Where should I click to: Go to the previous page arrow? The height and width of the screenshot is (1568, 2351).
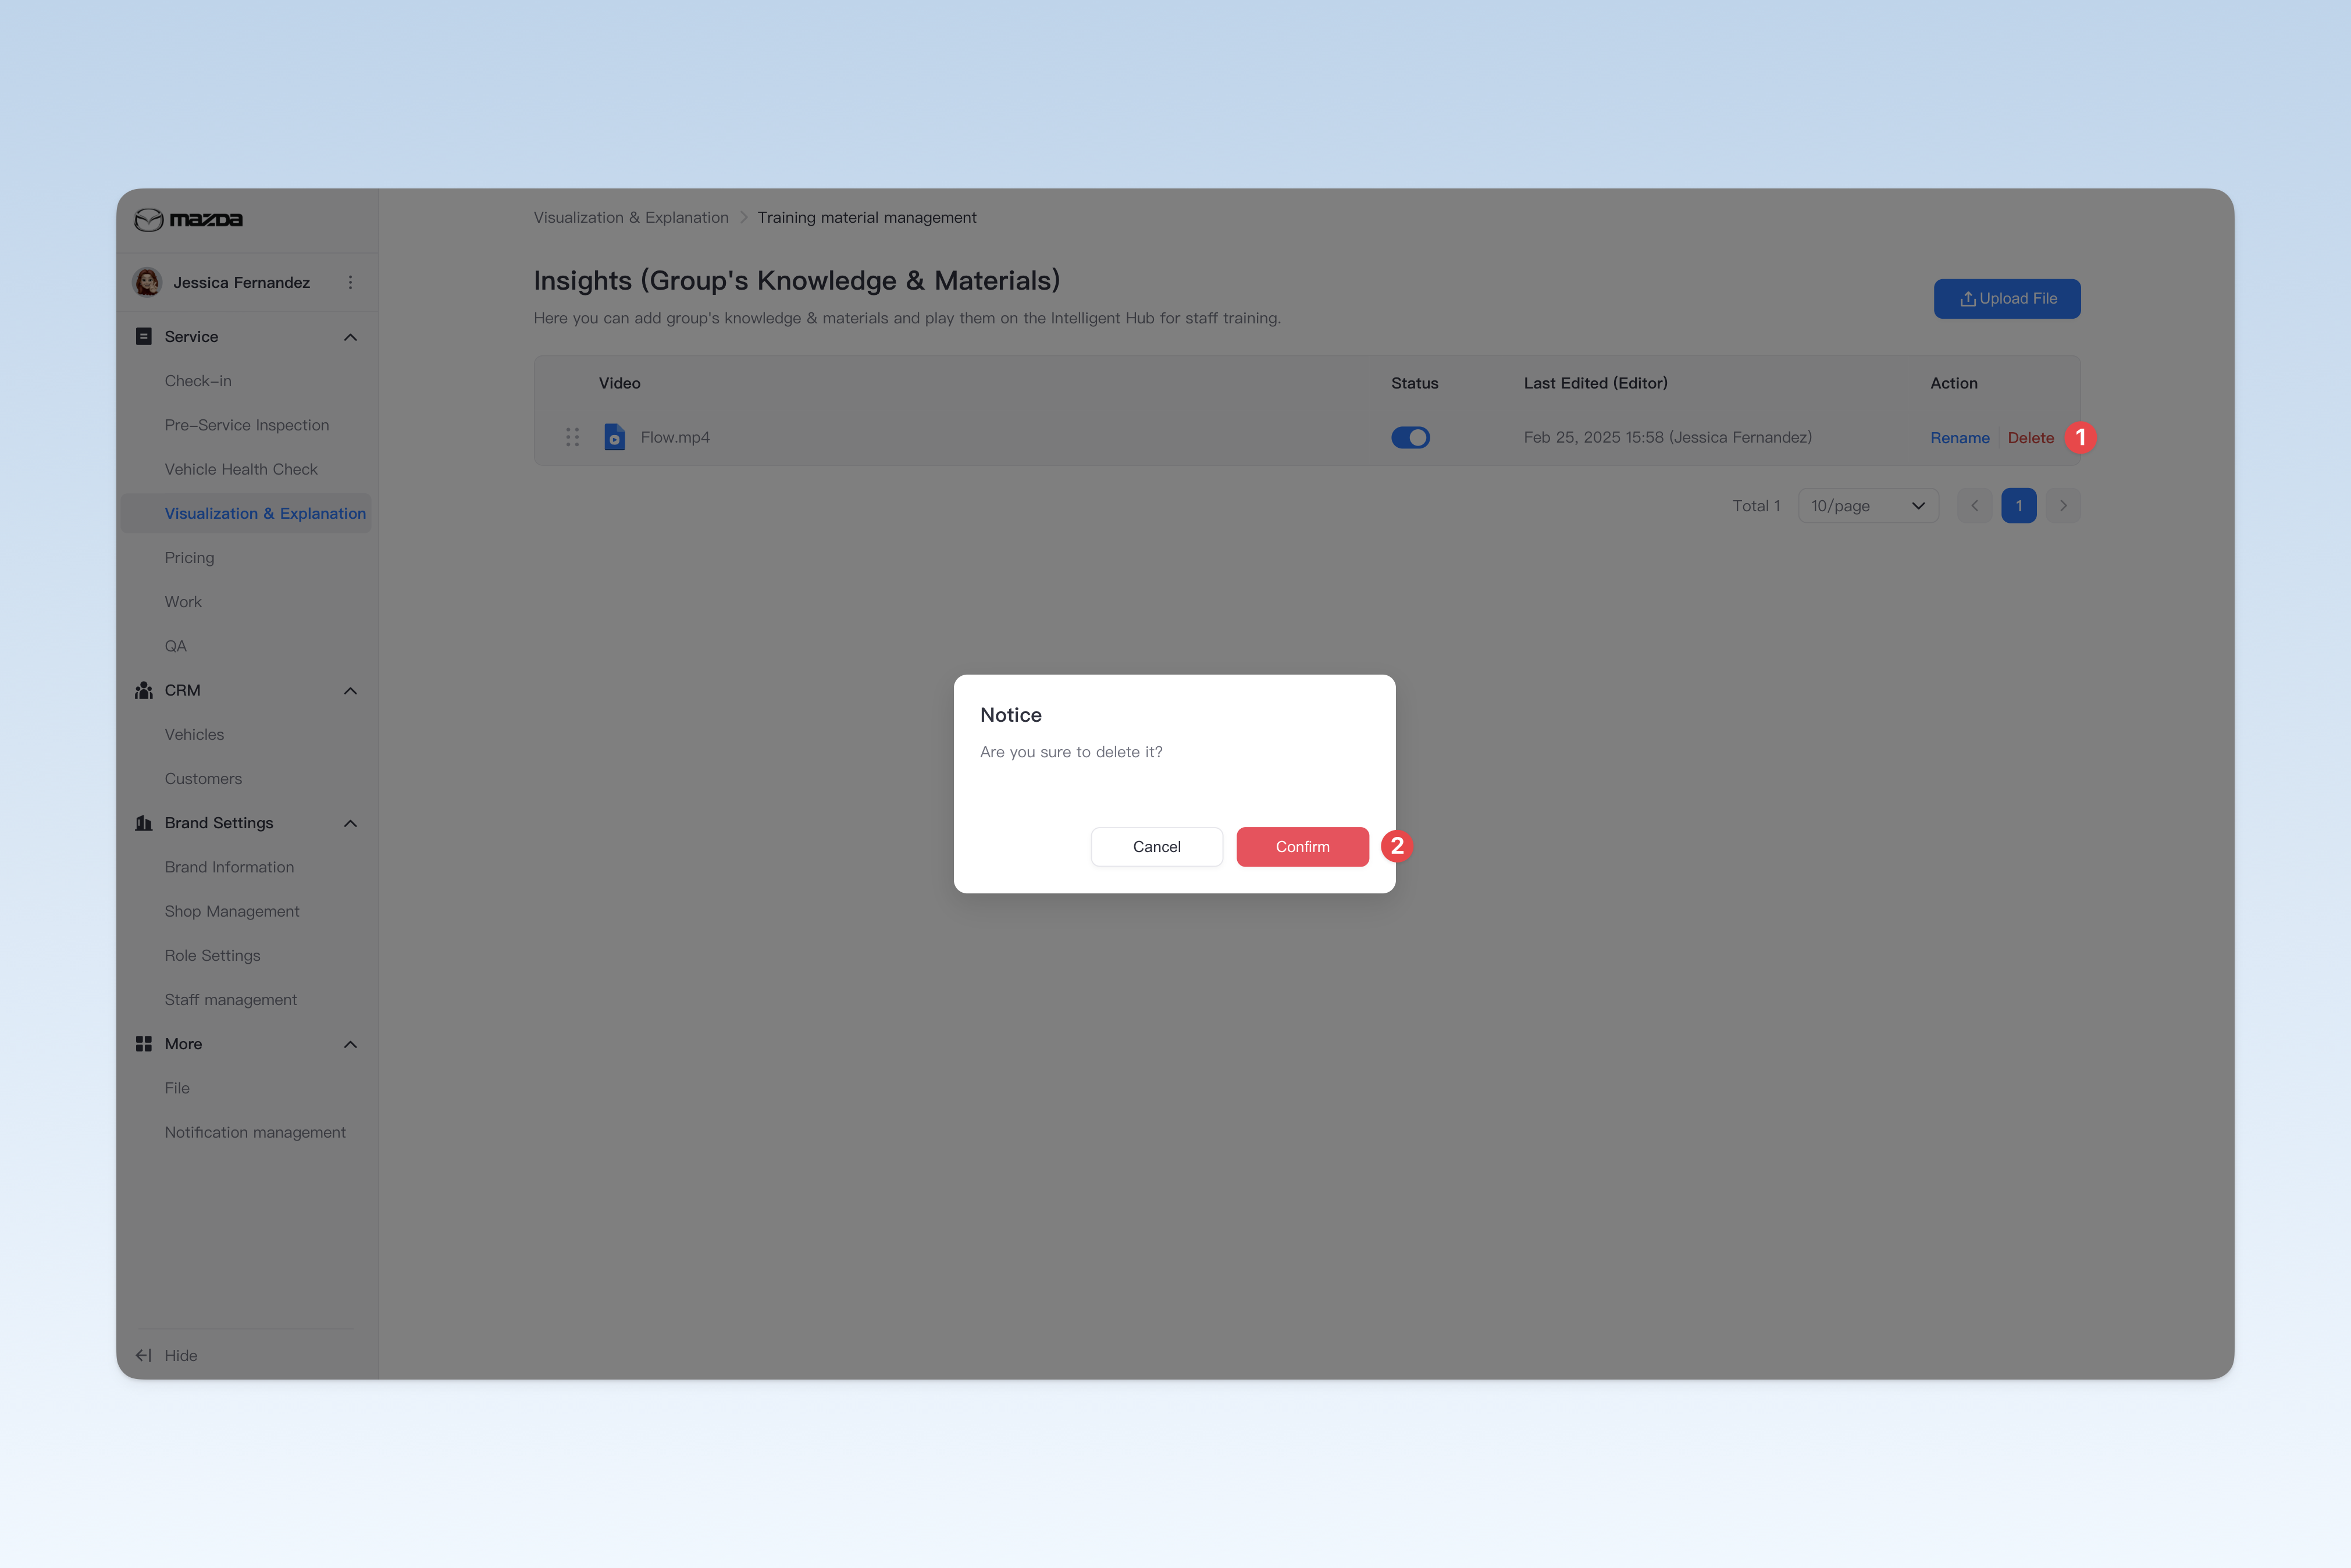tap(1974, 506)
